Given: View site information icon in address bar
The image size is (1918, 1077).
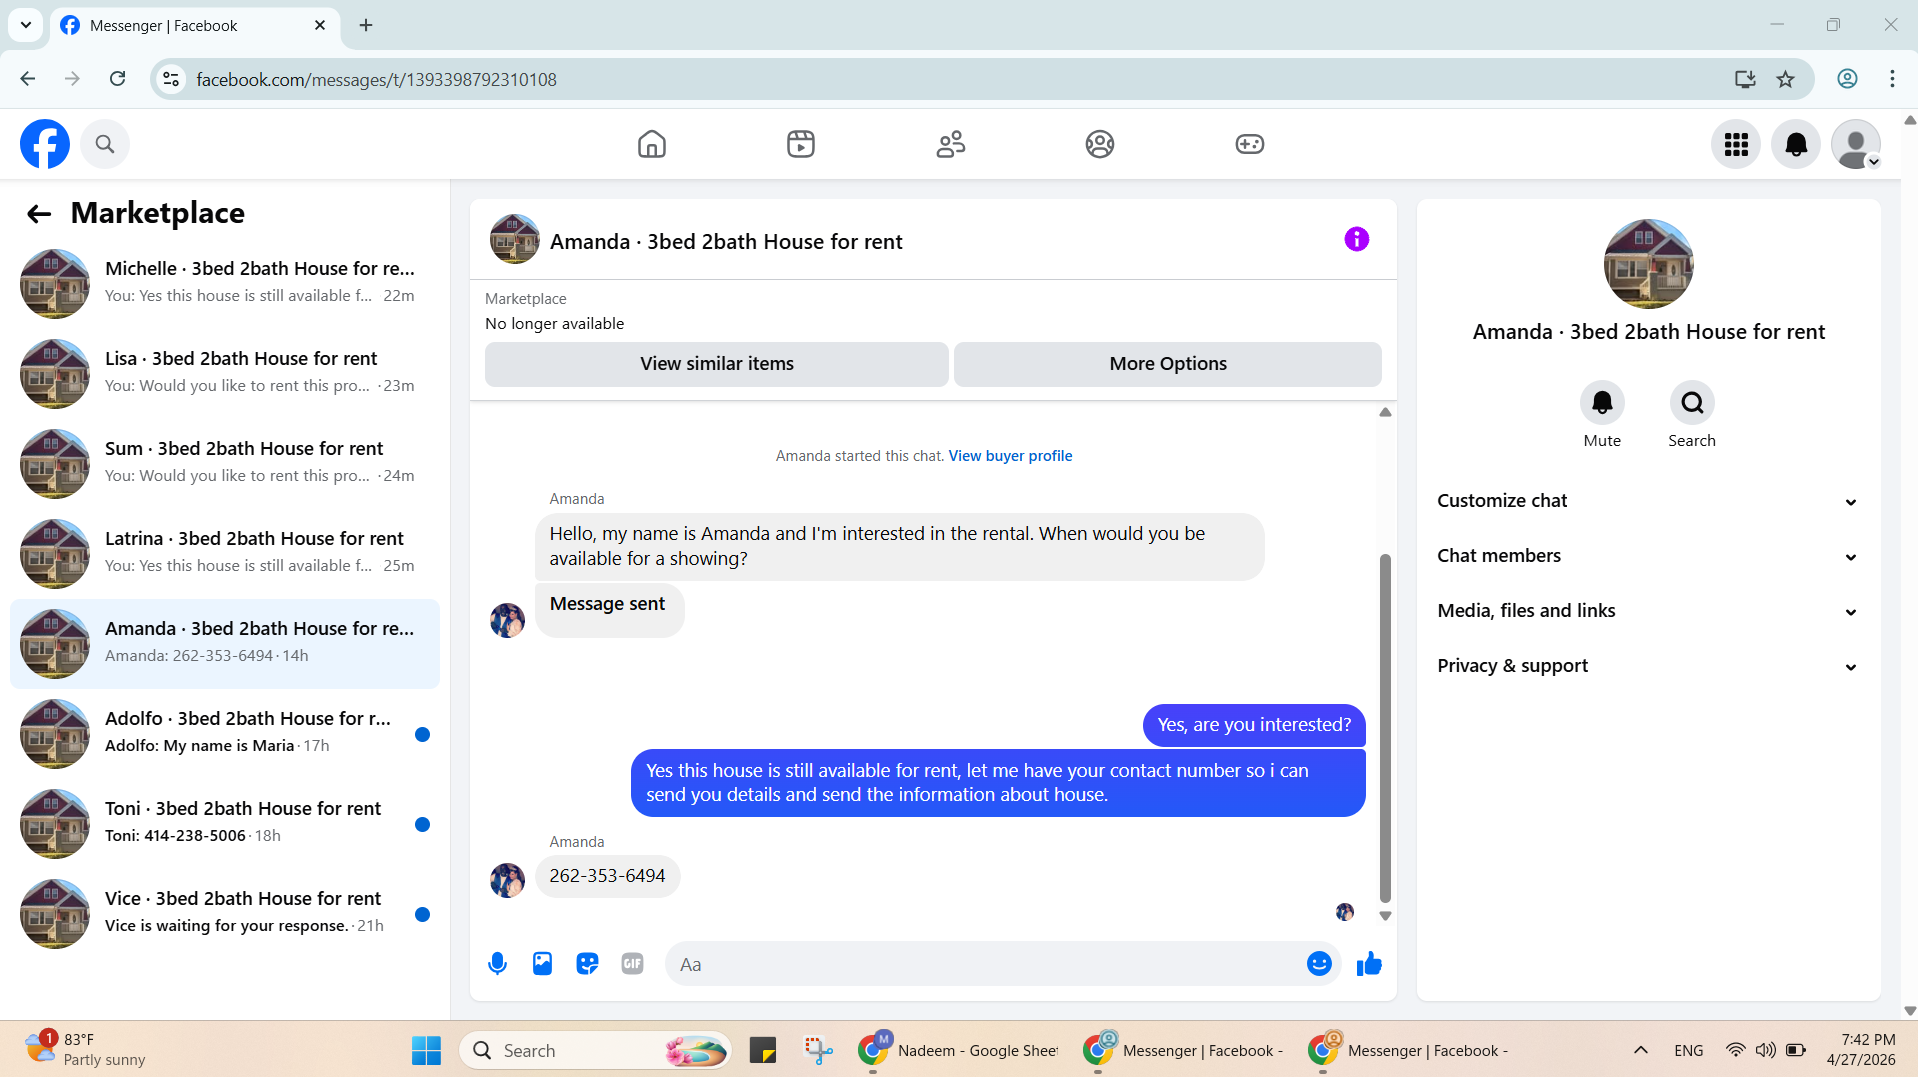Looking at the screenshot, I should pyautogui.click(x=171, y=79).
